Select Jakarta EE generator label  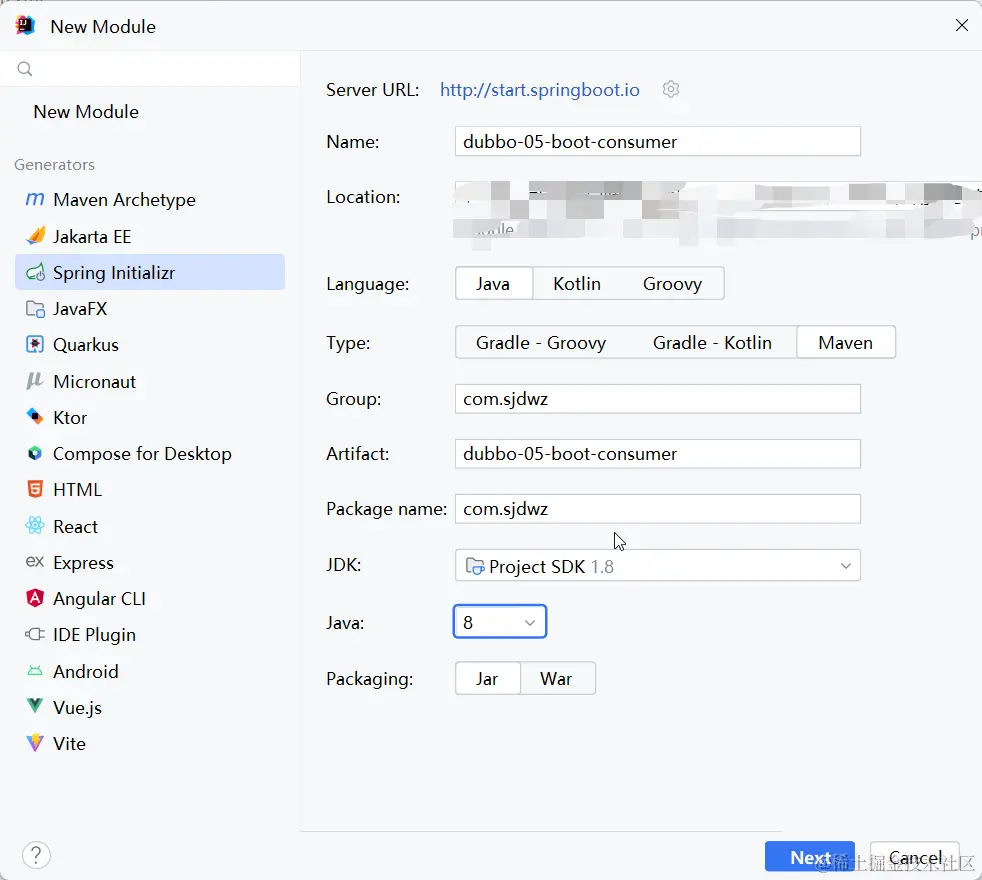tap(92, 236)
